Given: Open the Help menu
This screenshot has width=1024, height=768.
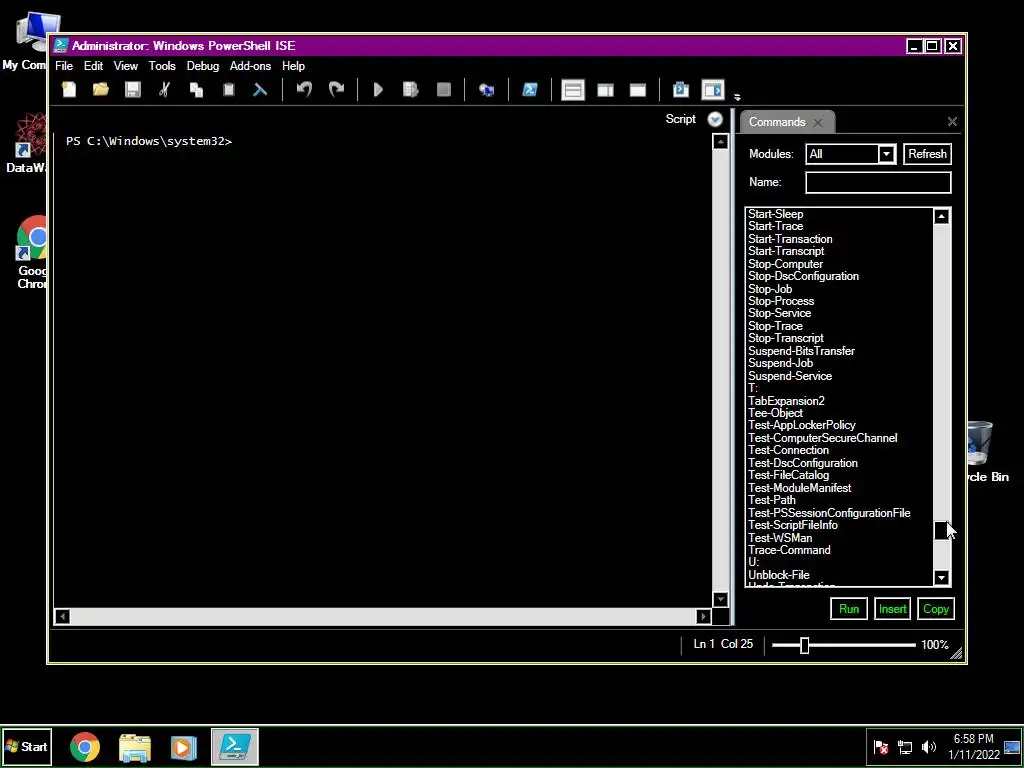Looking at the screenshot, I should tap(293, 66).
